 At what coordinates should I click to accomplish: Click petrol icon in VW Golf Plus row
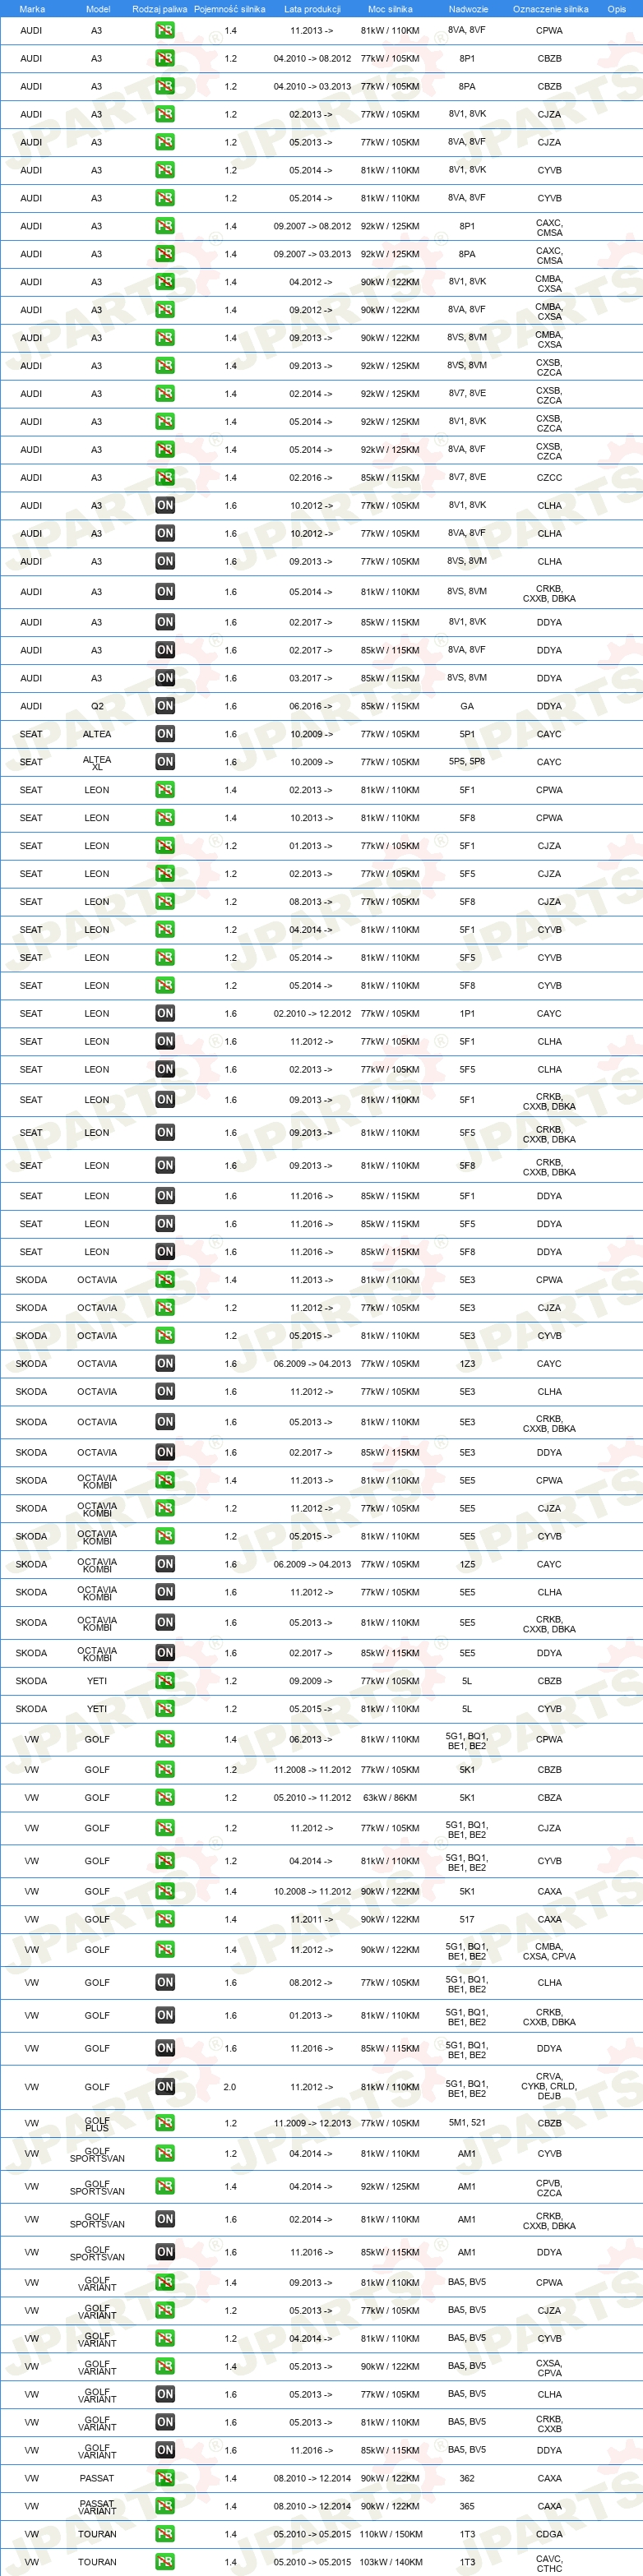(165, 2122)
